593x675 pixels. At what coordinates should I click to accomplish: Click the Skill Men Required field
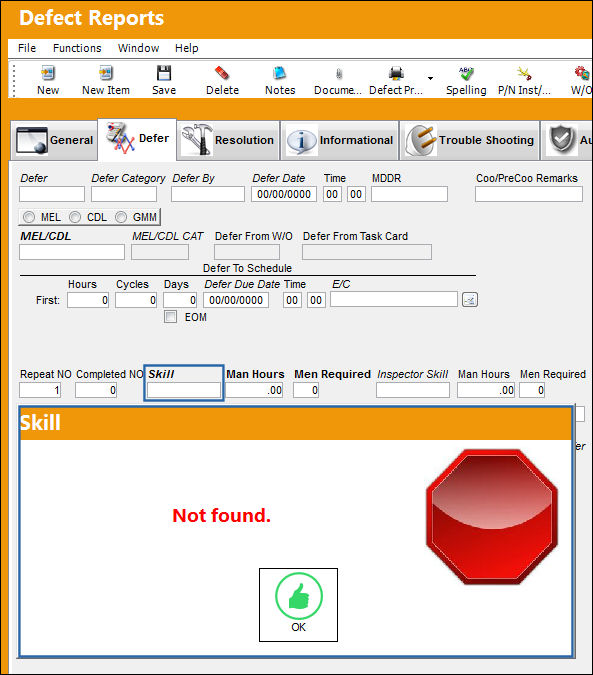tap(306, 390)
